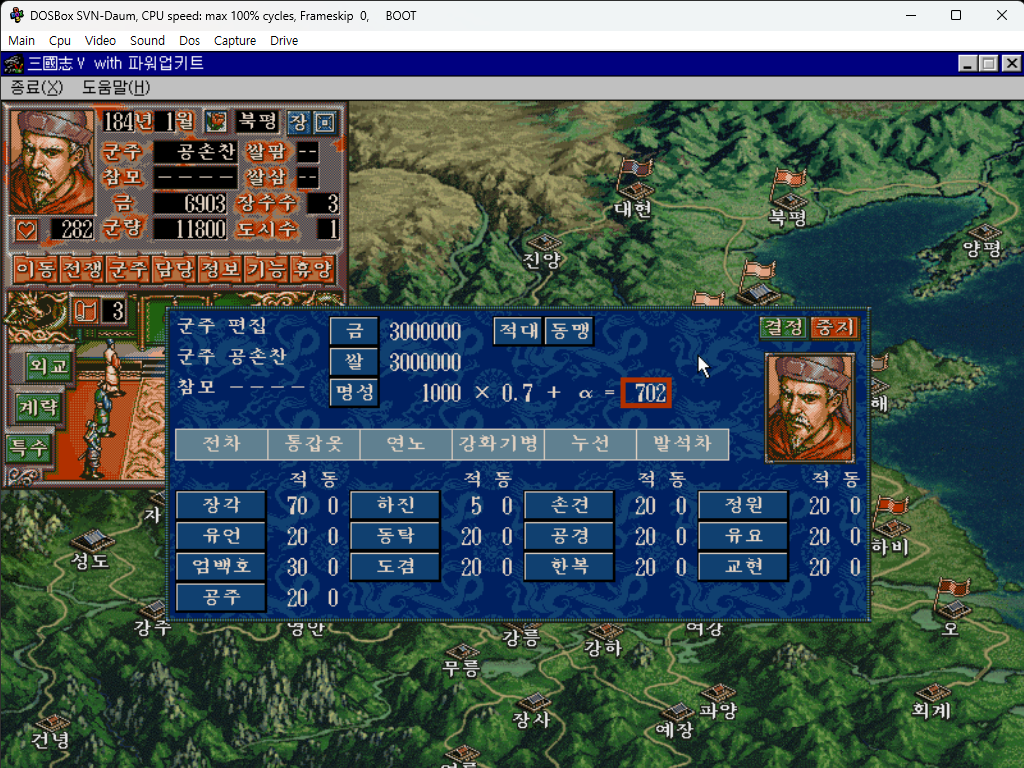Click the ruler portrait in status panel
Screen dimensions: 1024x768
coord(52,162)
